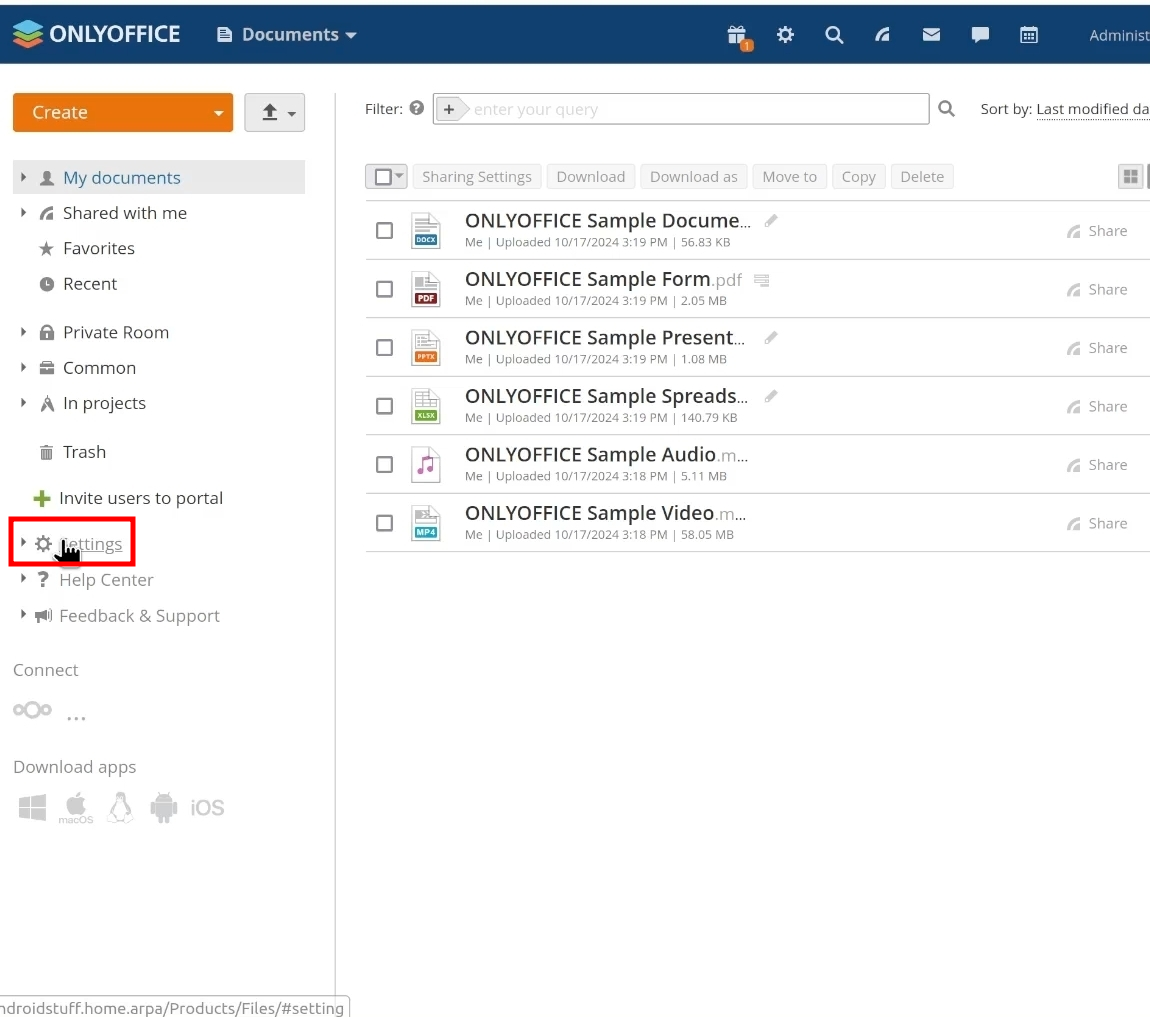Viewport: 1150px width, 1027px height.
Task: Click the macOS app download icon
Action: (x=76, y=808)
